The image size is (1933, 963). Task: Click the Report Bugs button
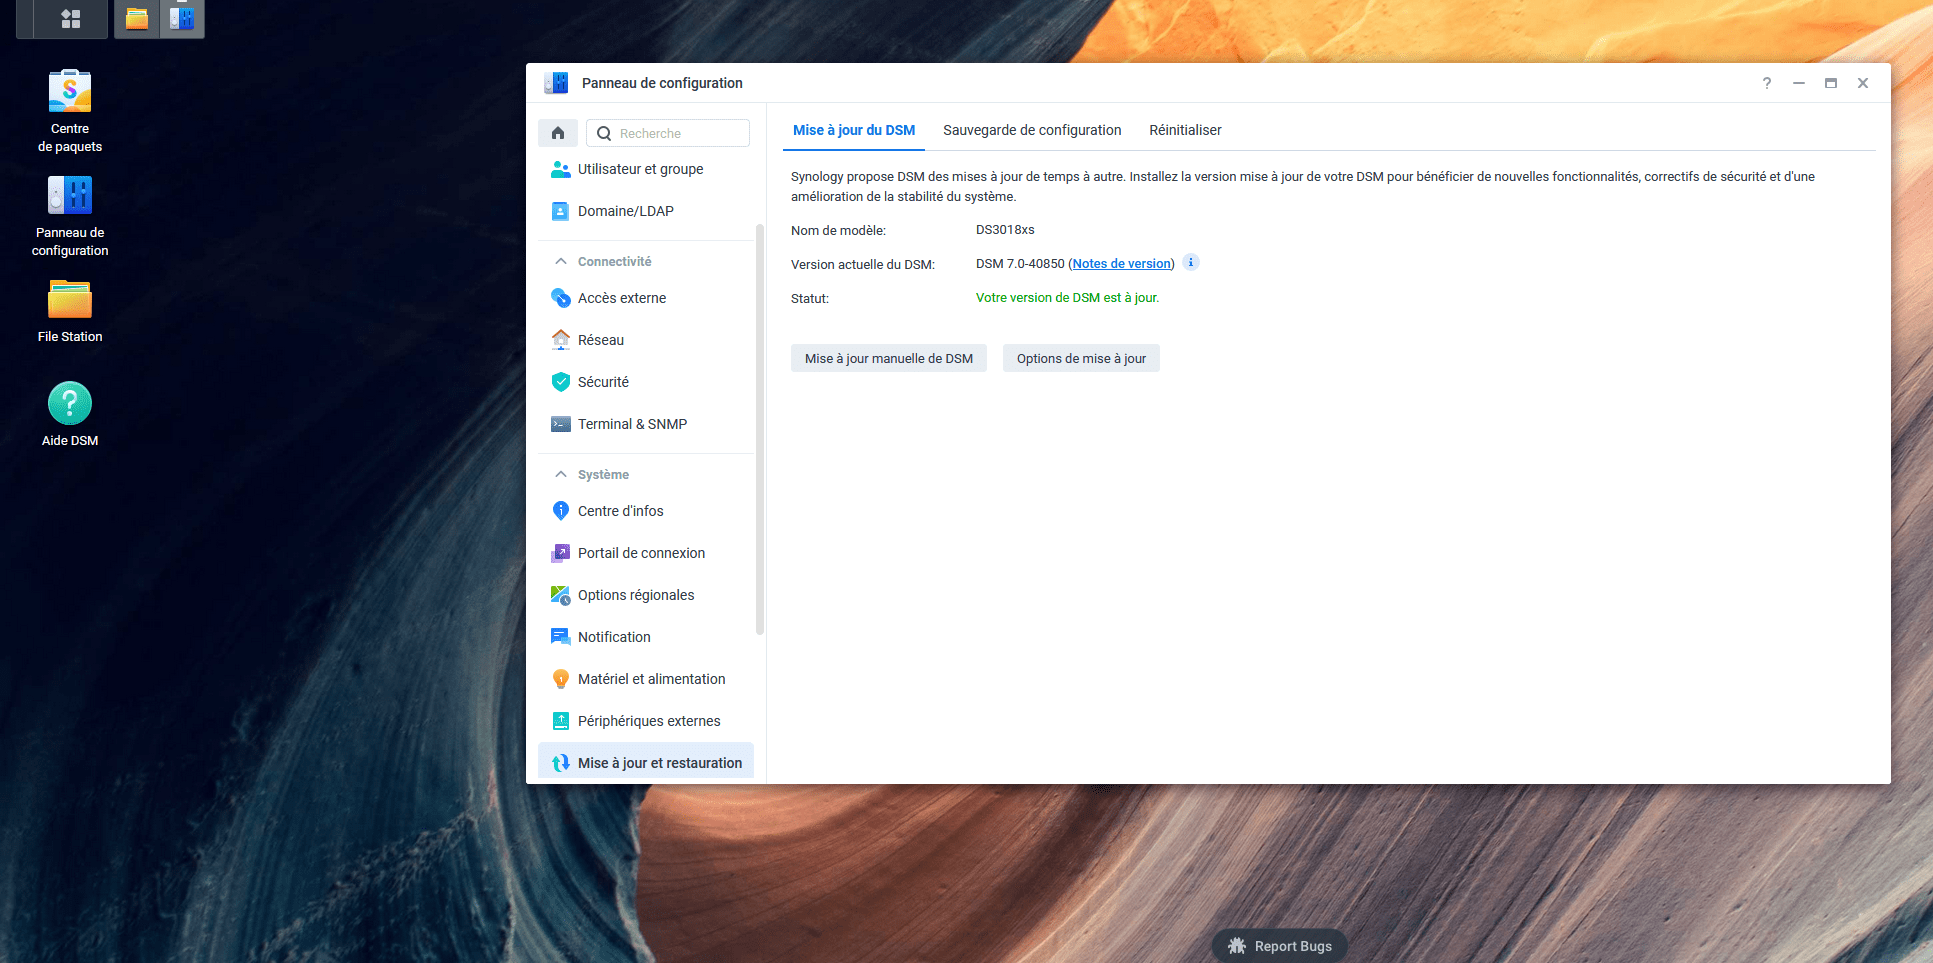1278,945
